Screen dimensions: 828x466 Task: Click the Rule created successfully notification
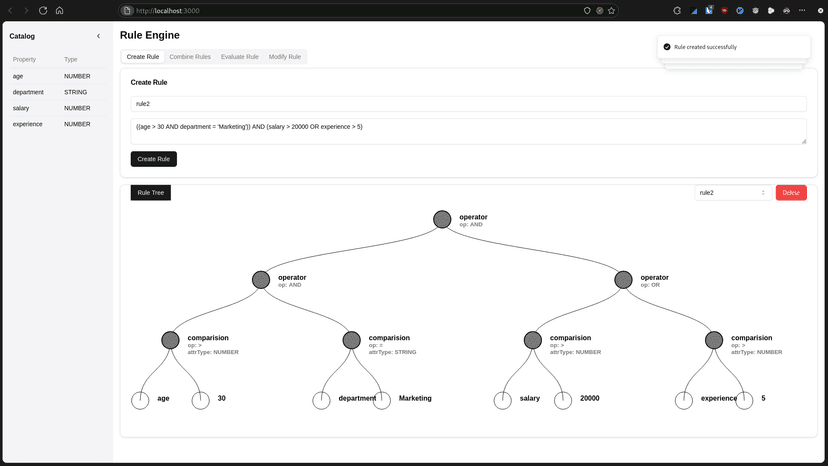[x=734, y=47]
